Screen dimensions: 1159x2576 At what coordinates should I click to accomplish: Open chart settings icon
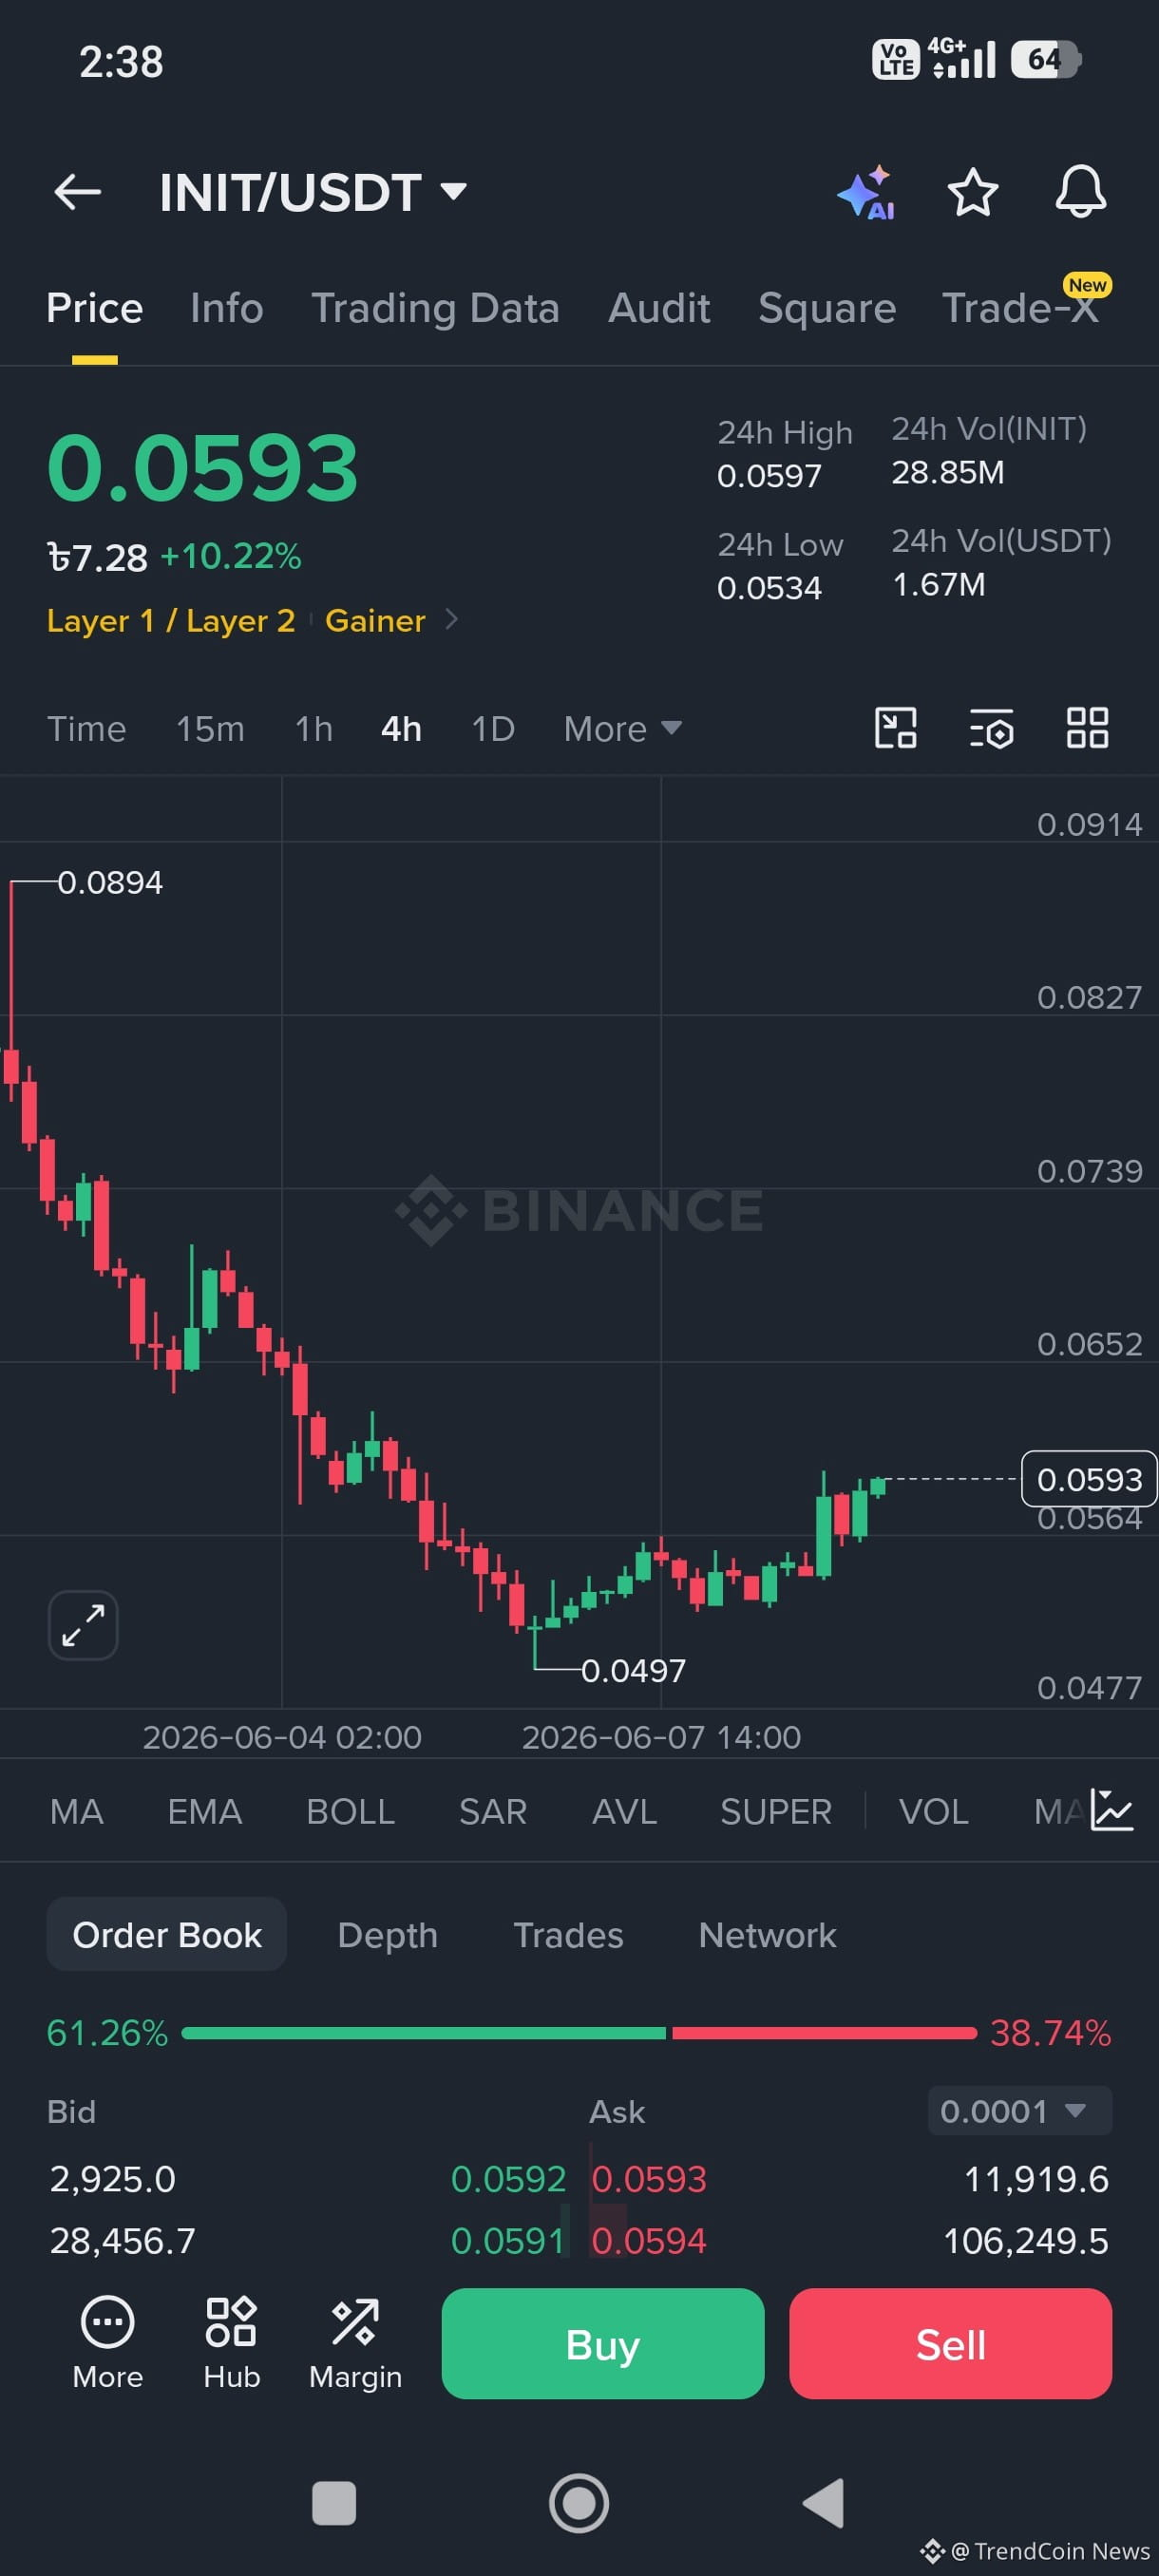click(x=991, y=728)
